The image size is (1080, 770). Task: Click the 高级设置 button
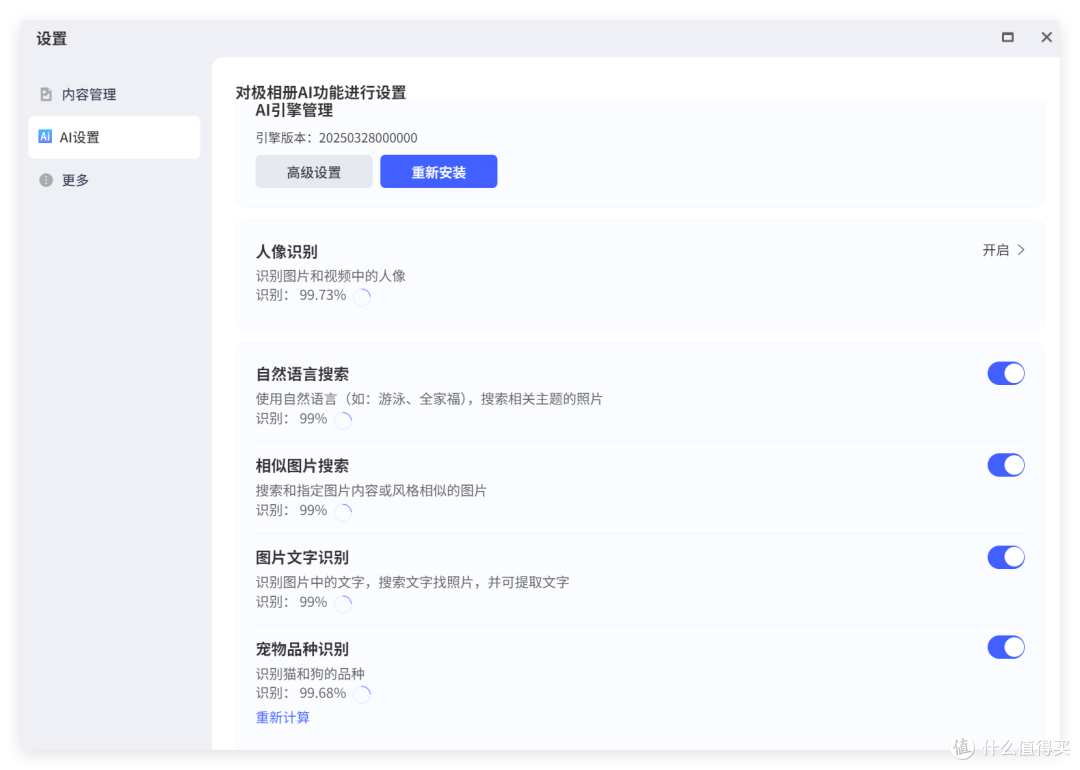click(314, 171)
